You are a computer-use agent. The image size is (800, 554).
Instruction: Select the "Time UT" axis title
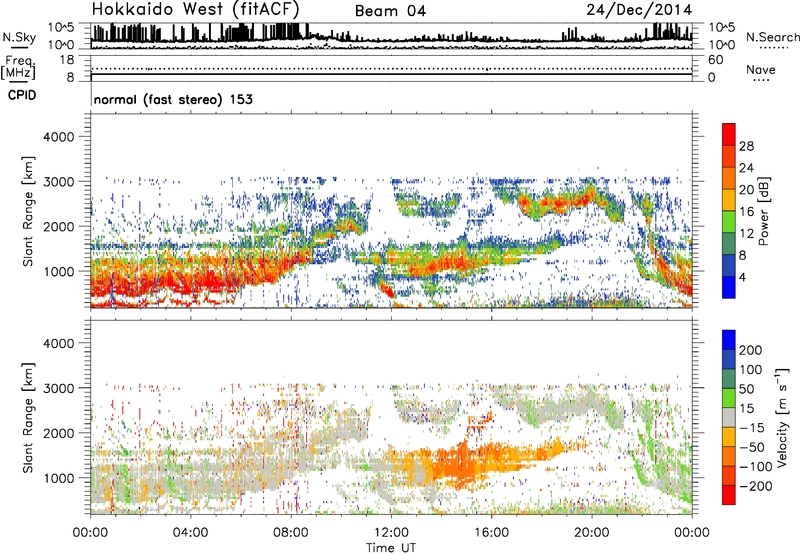point(391,548)
